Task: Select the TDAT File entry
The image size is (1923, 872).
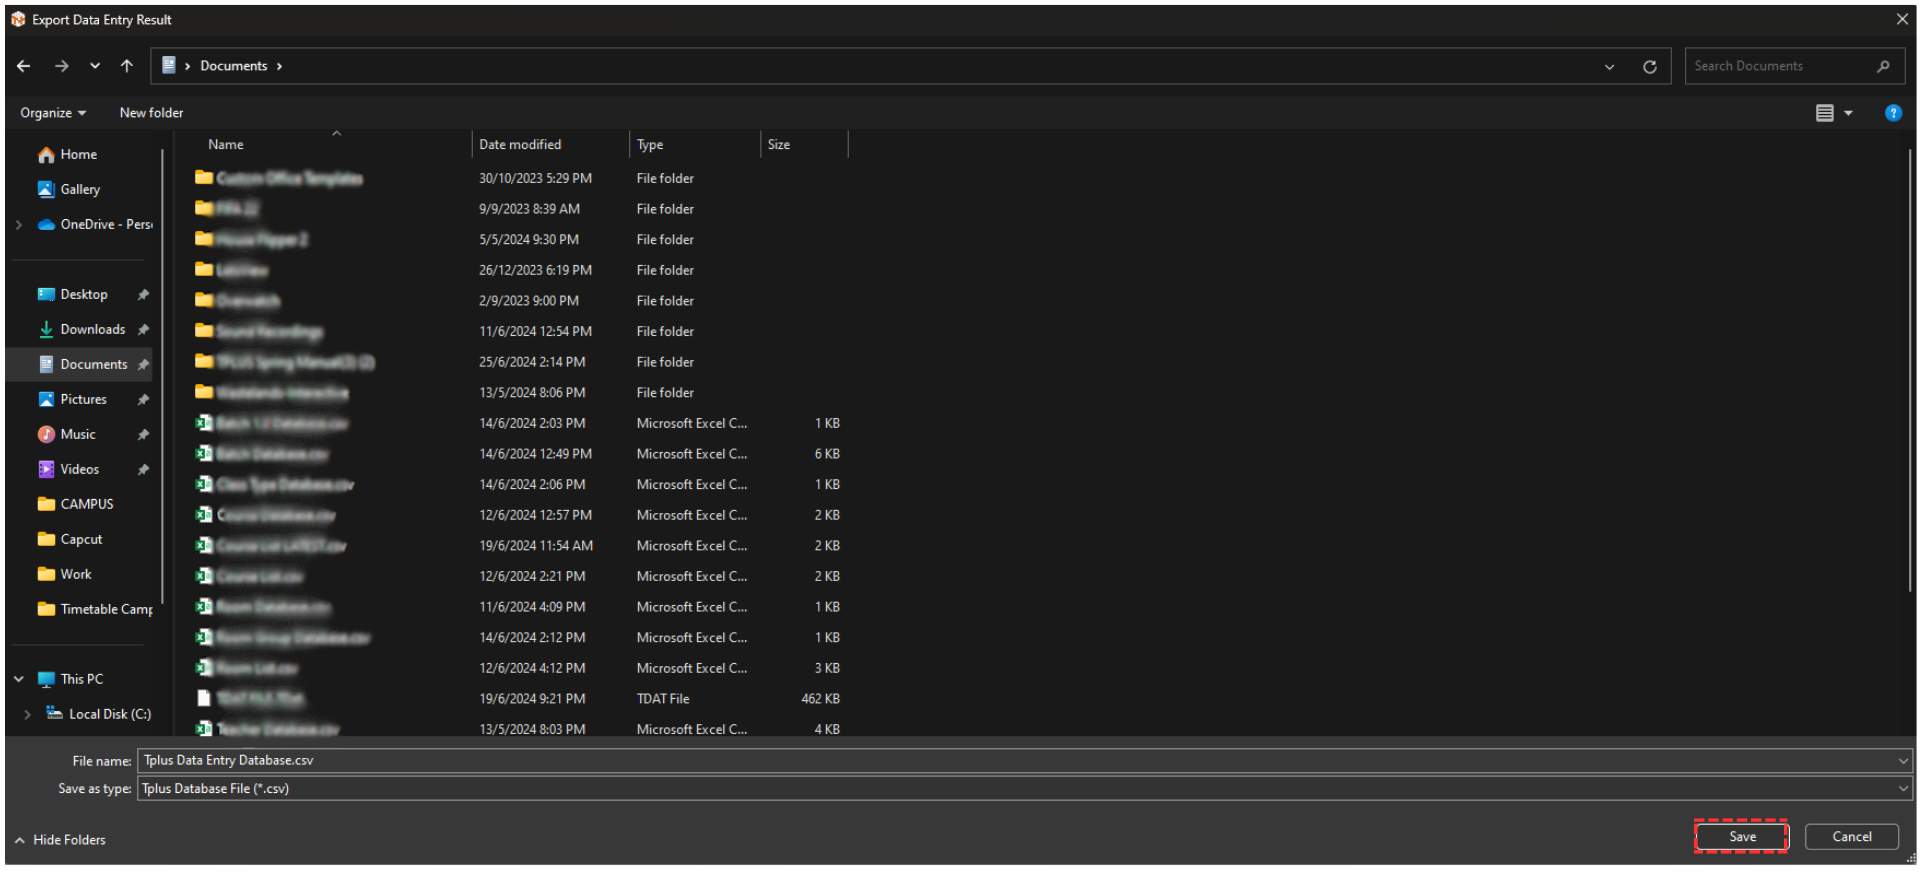Action: (x=260, y=699)
